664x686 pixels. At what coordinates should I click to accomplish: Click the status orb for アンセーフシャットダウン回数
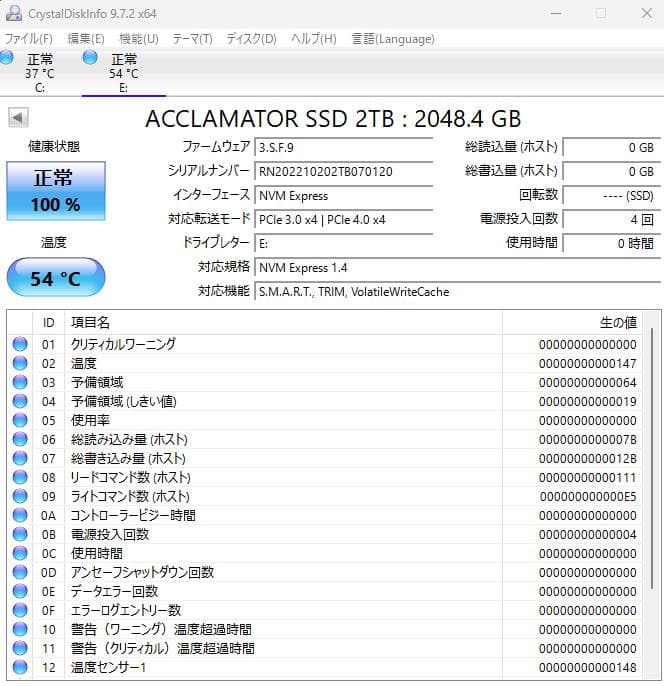pos(20,572)
